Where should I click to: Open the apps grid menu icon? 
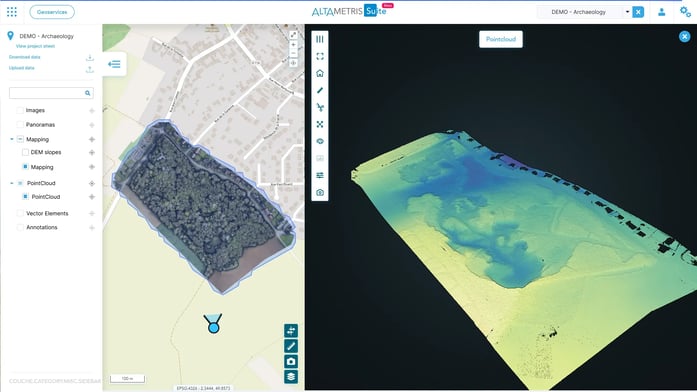[12, 12]
